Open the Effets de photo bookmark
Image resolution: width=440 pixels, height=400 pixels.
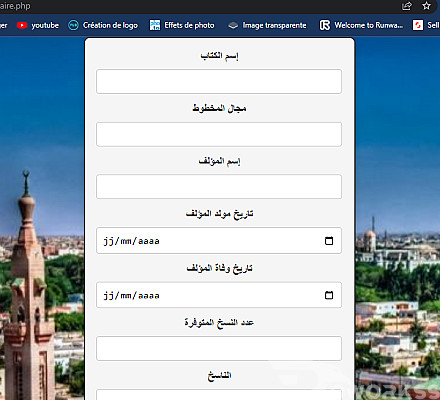pos(182,25)
